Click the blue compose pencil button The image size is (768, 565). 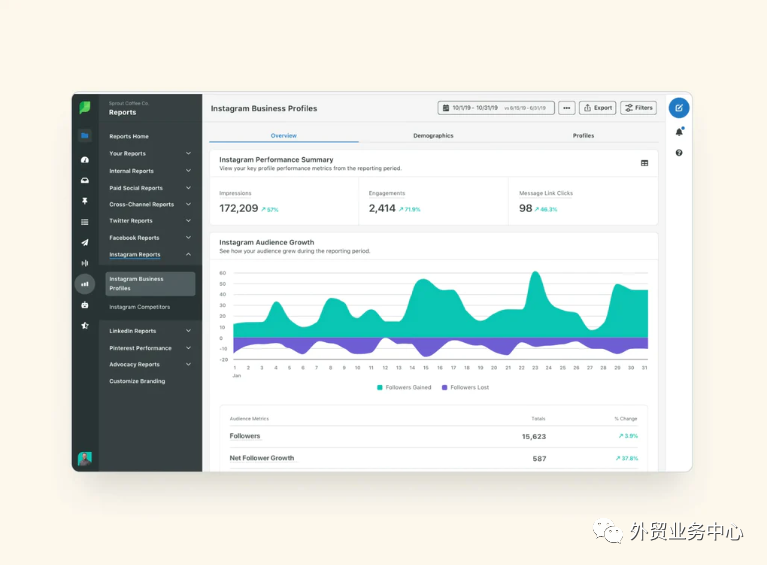(679, 108)
